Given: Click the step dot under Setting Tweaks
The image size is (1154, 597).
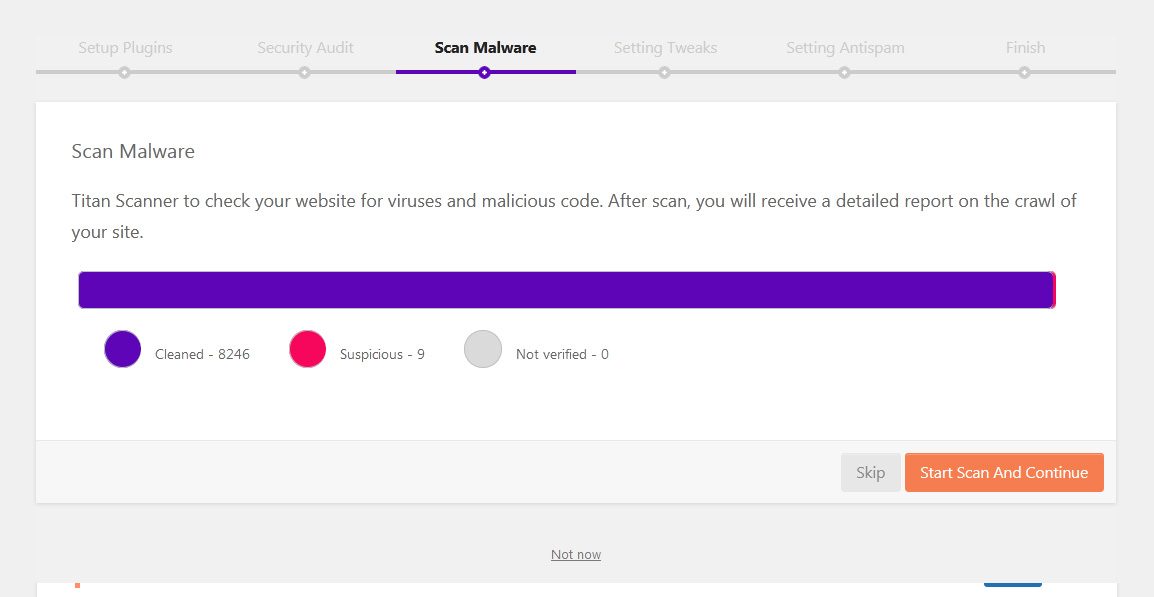Looking at the screenshot, I should click(x=664, y=72).
